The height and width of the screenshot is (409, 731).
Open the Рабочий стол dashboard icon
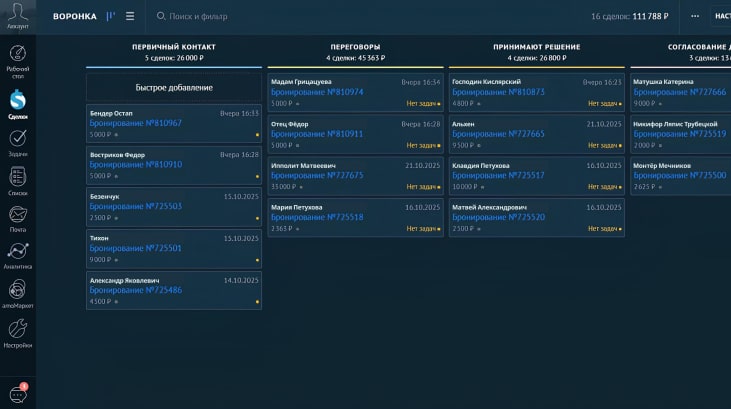pos(17,58)
